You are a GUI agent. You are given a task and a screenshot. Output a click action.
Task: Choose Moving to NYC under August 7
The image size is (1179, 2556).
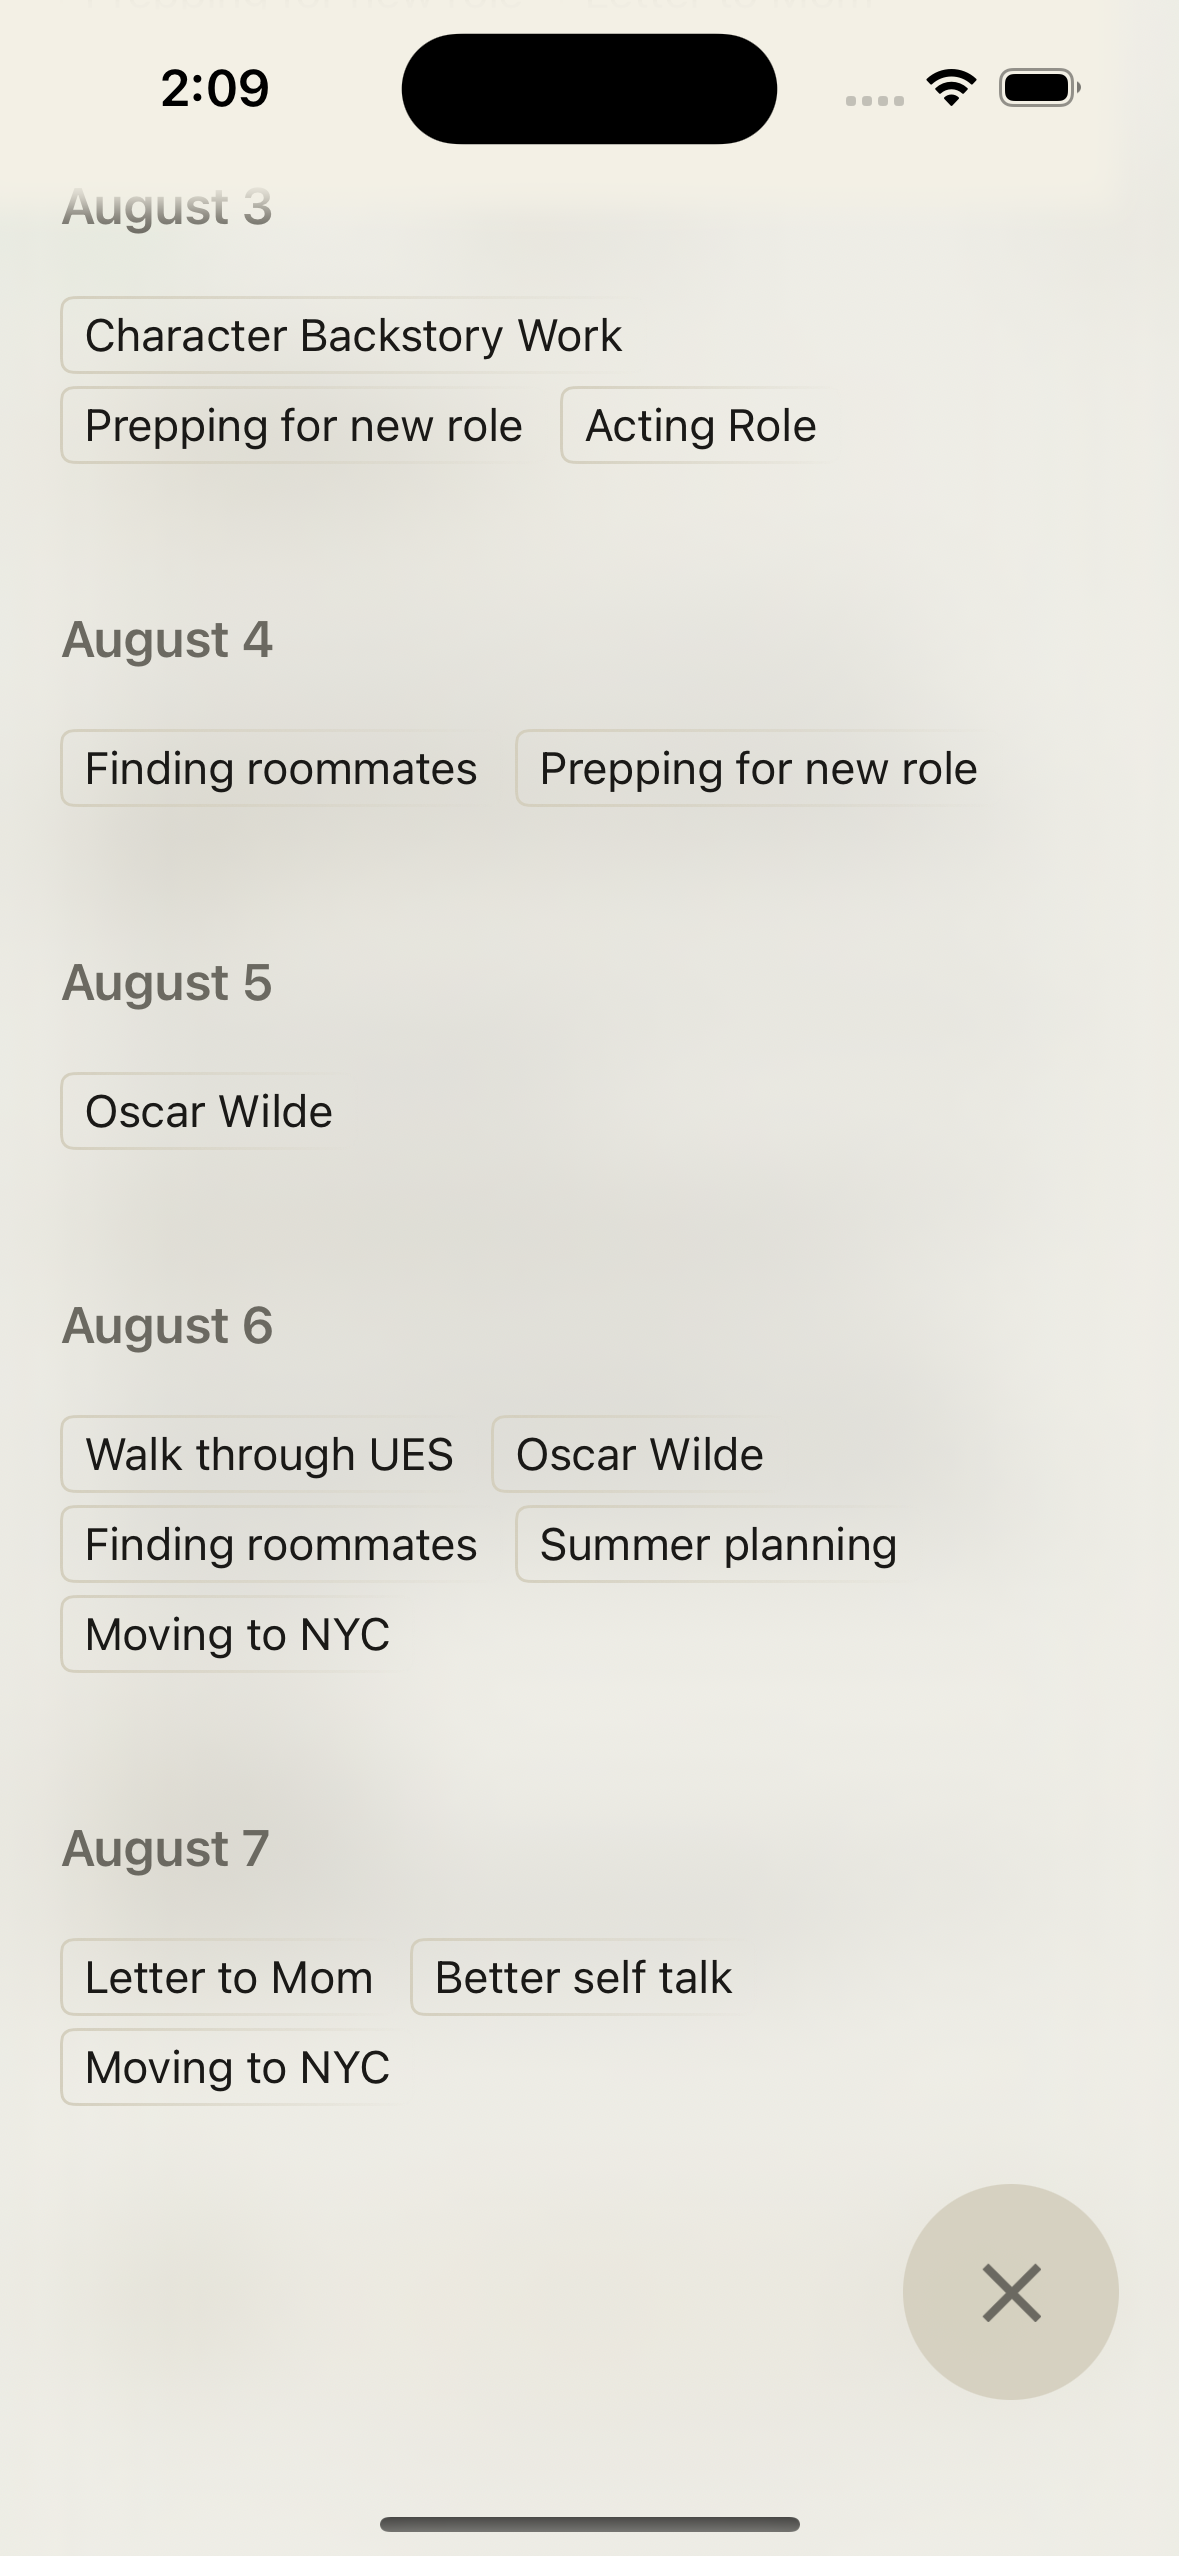(x=237, y=2068)
